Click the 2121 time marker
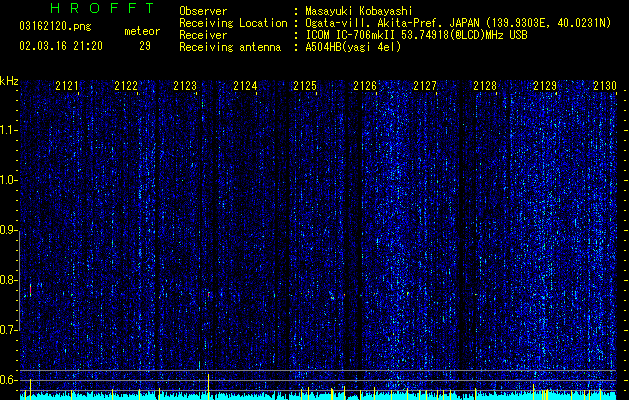 pos(67,86)
